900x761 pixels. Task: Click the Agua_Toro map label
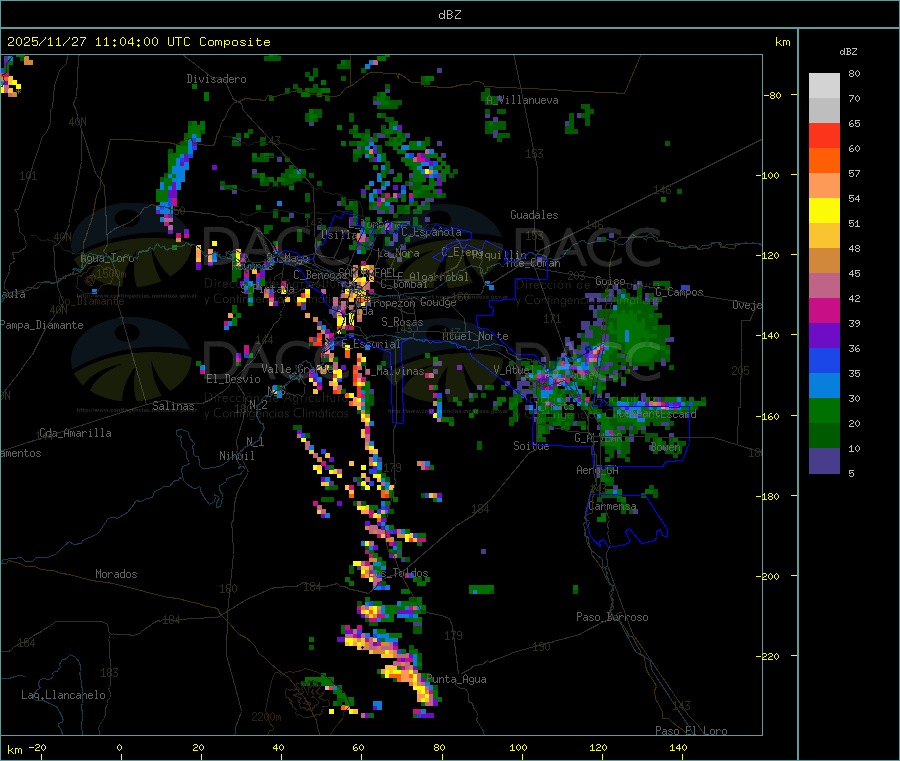coord(107,258)
